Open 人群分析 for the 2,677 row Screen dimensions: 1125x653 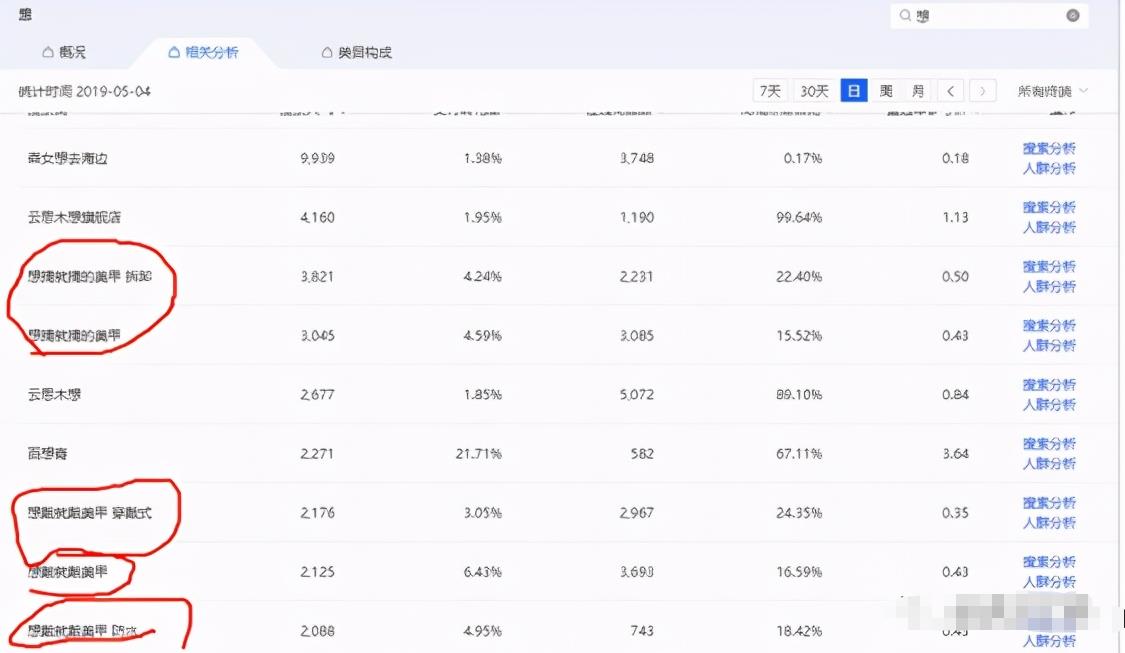pos(1049,405)
